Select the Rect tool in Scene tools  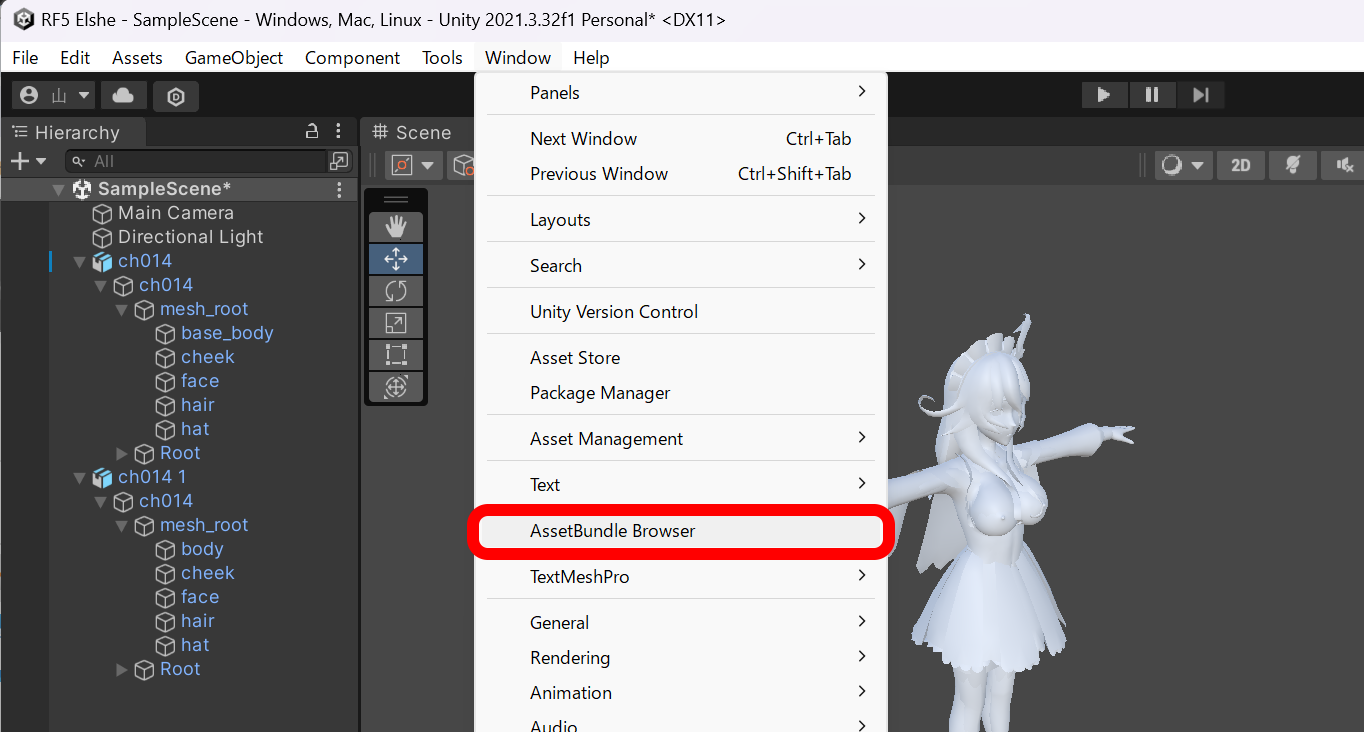click(x=396, y=355)
